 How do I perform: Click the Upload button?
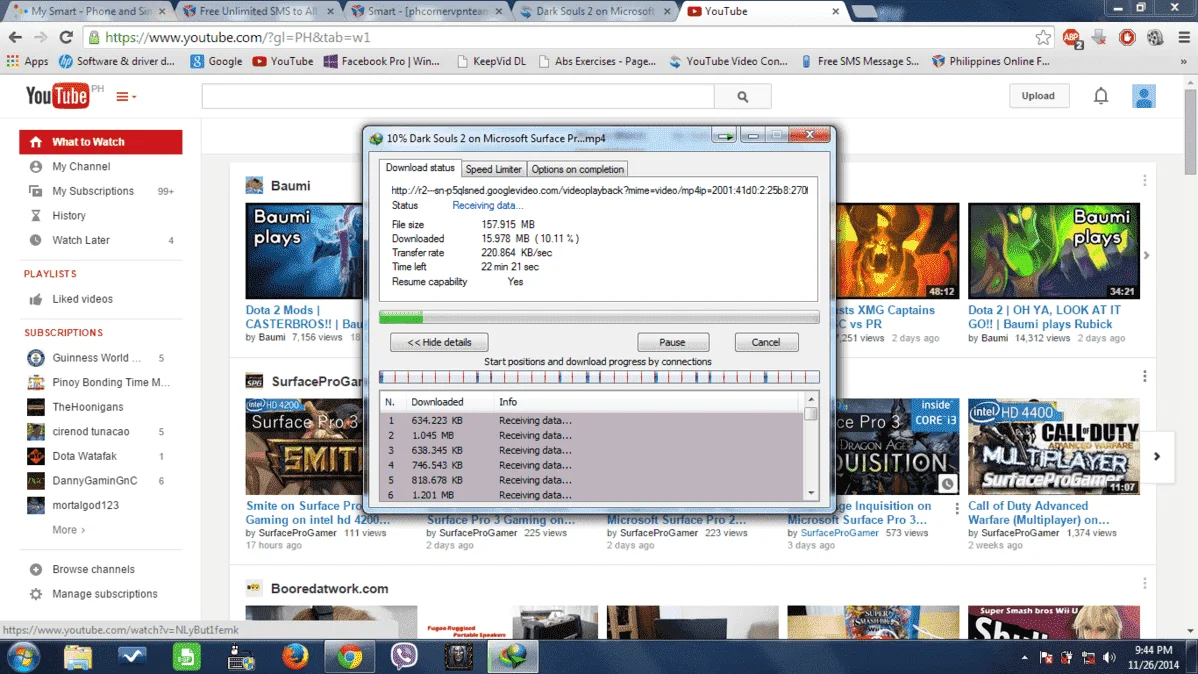point(1038,96)
